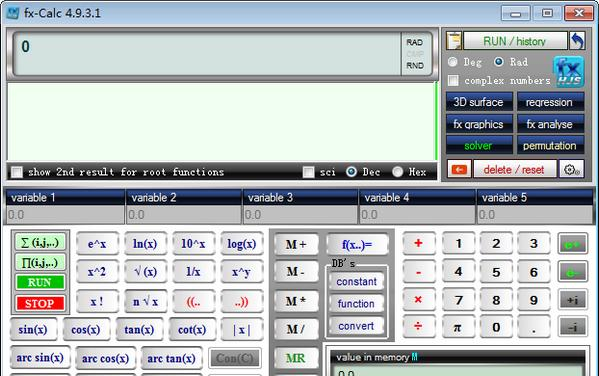Screen dimensions: 599x376
Task: Open the function database
Action: (356, 304)
